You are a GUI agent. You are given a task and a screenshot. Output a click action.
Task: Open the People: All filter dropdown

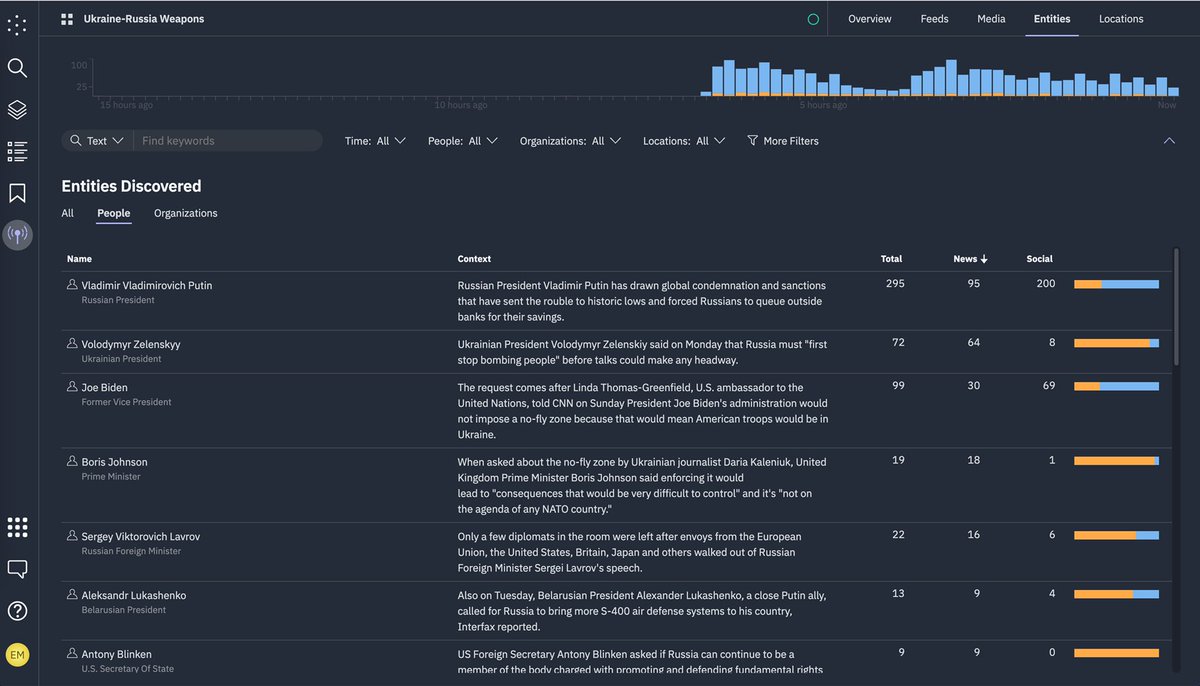(x=462, y=141)
